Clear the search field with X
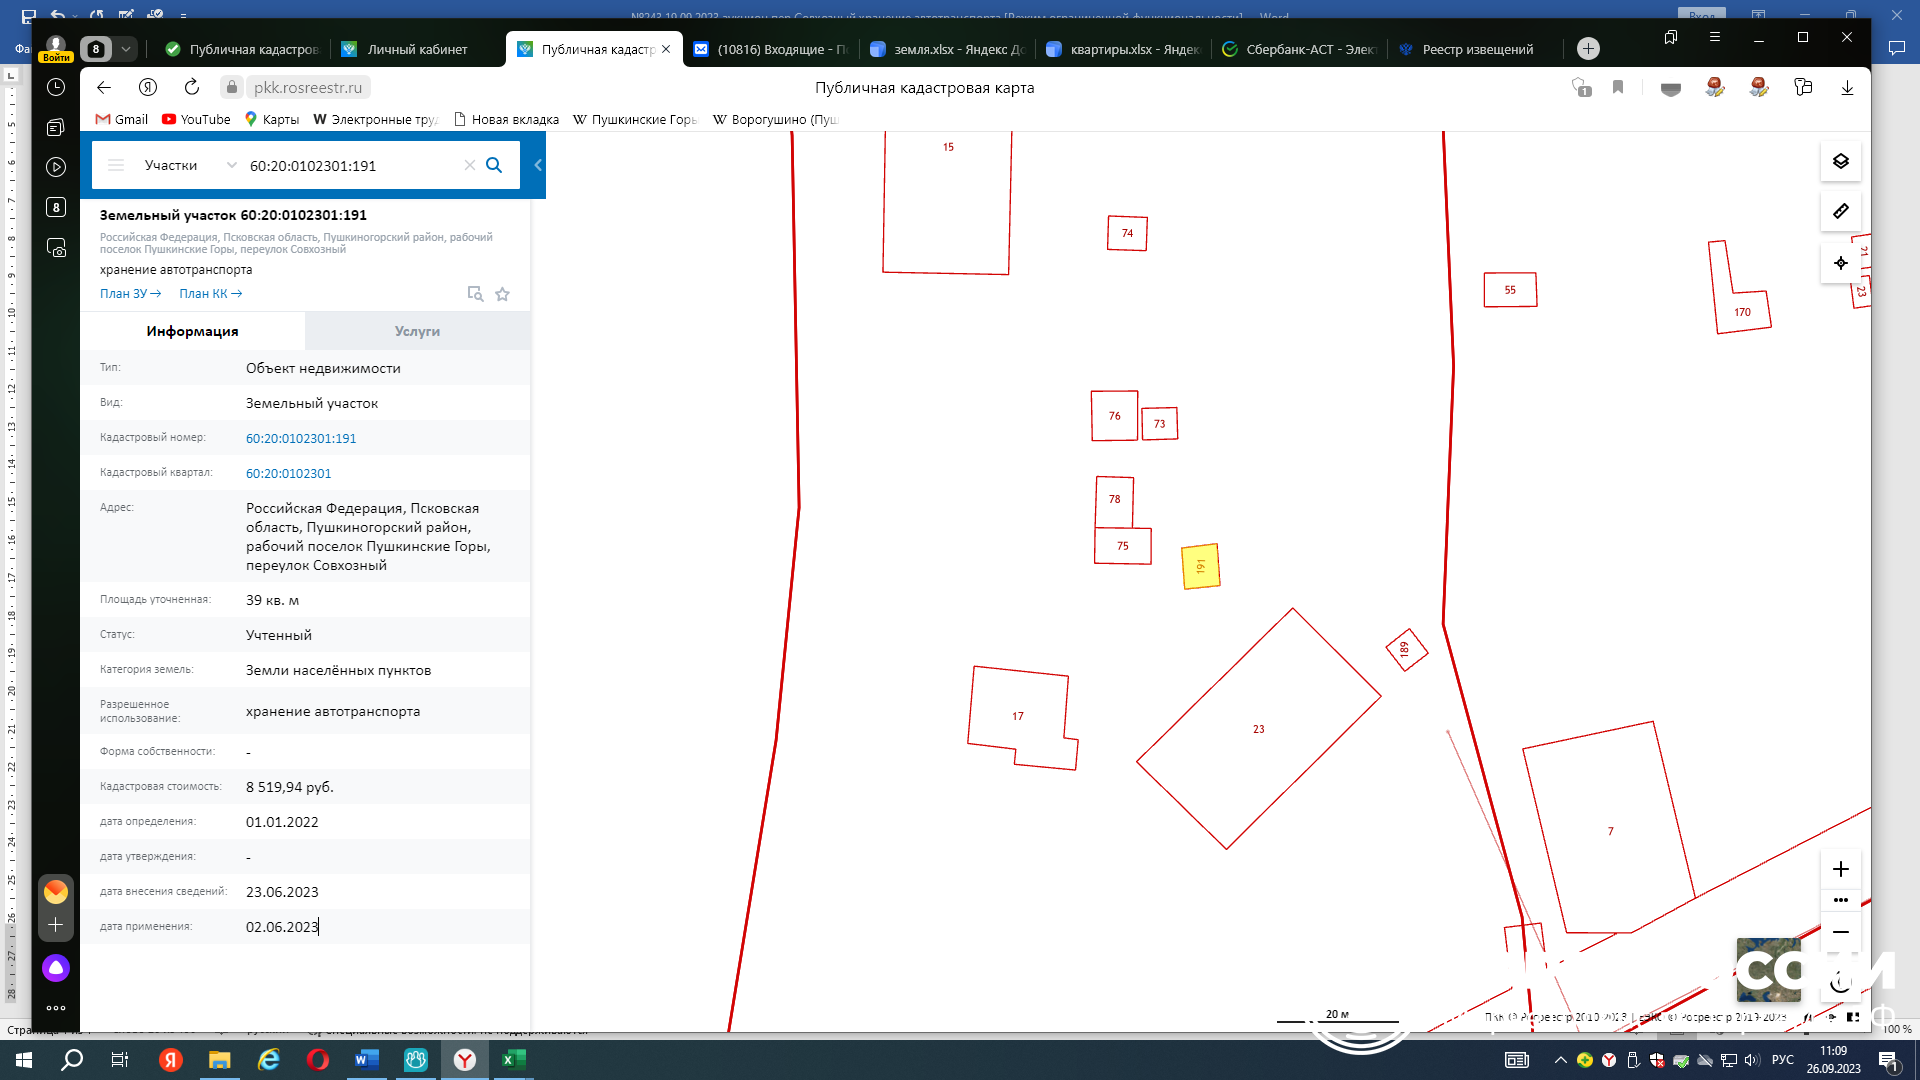Image resolution: width=1920 pixels, height=1080 pixels. point(469,165)
